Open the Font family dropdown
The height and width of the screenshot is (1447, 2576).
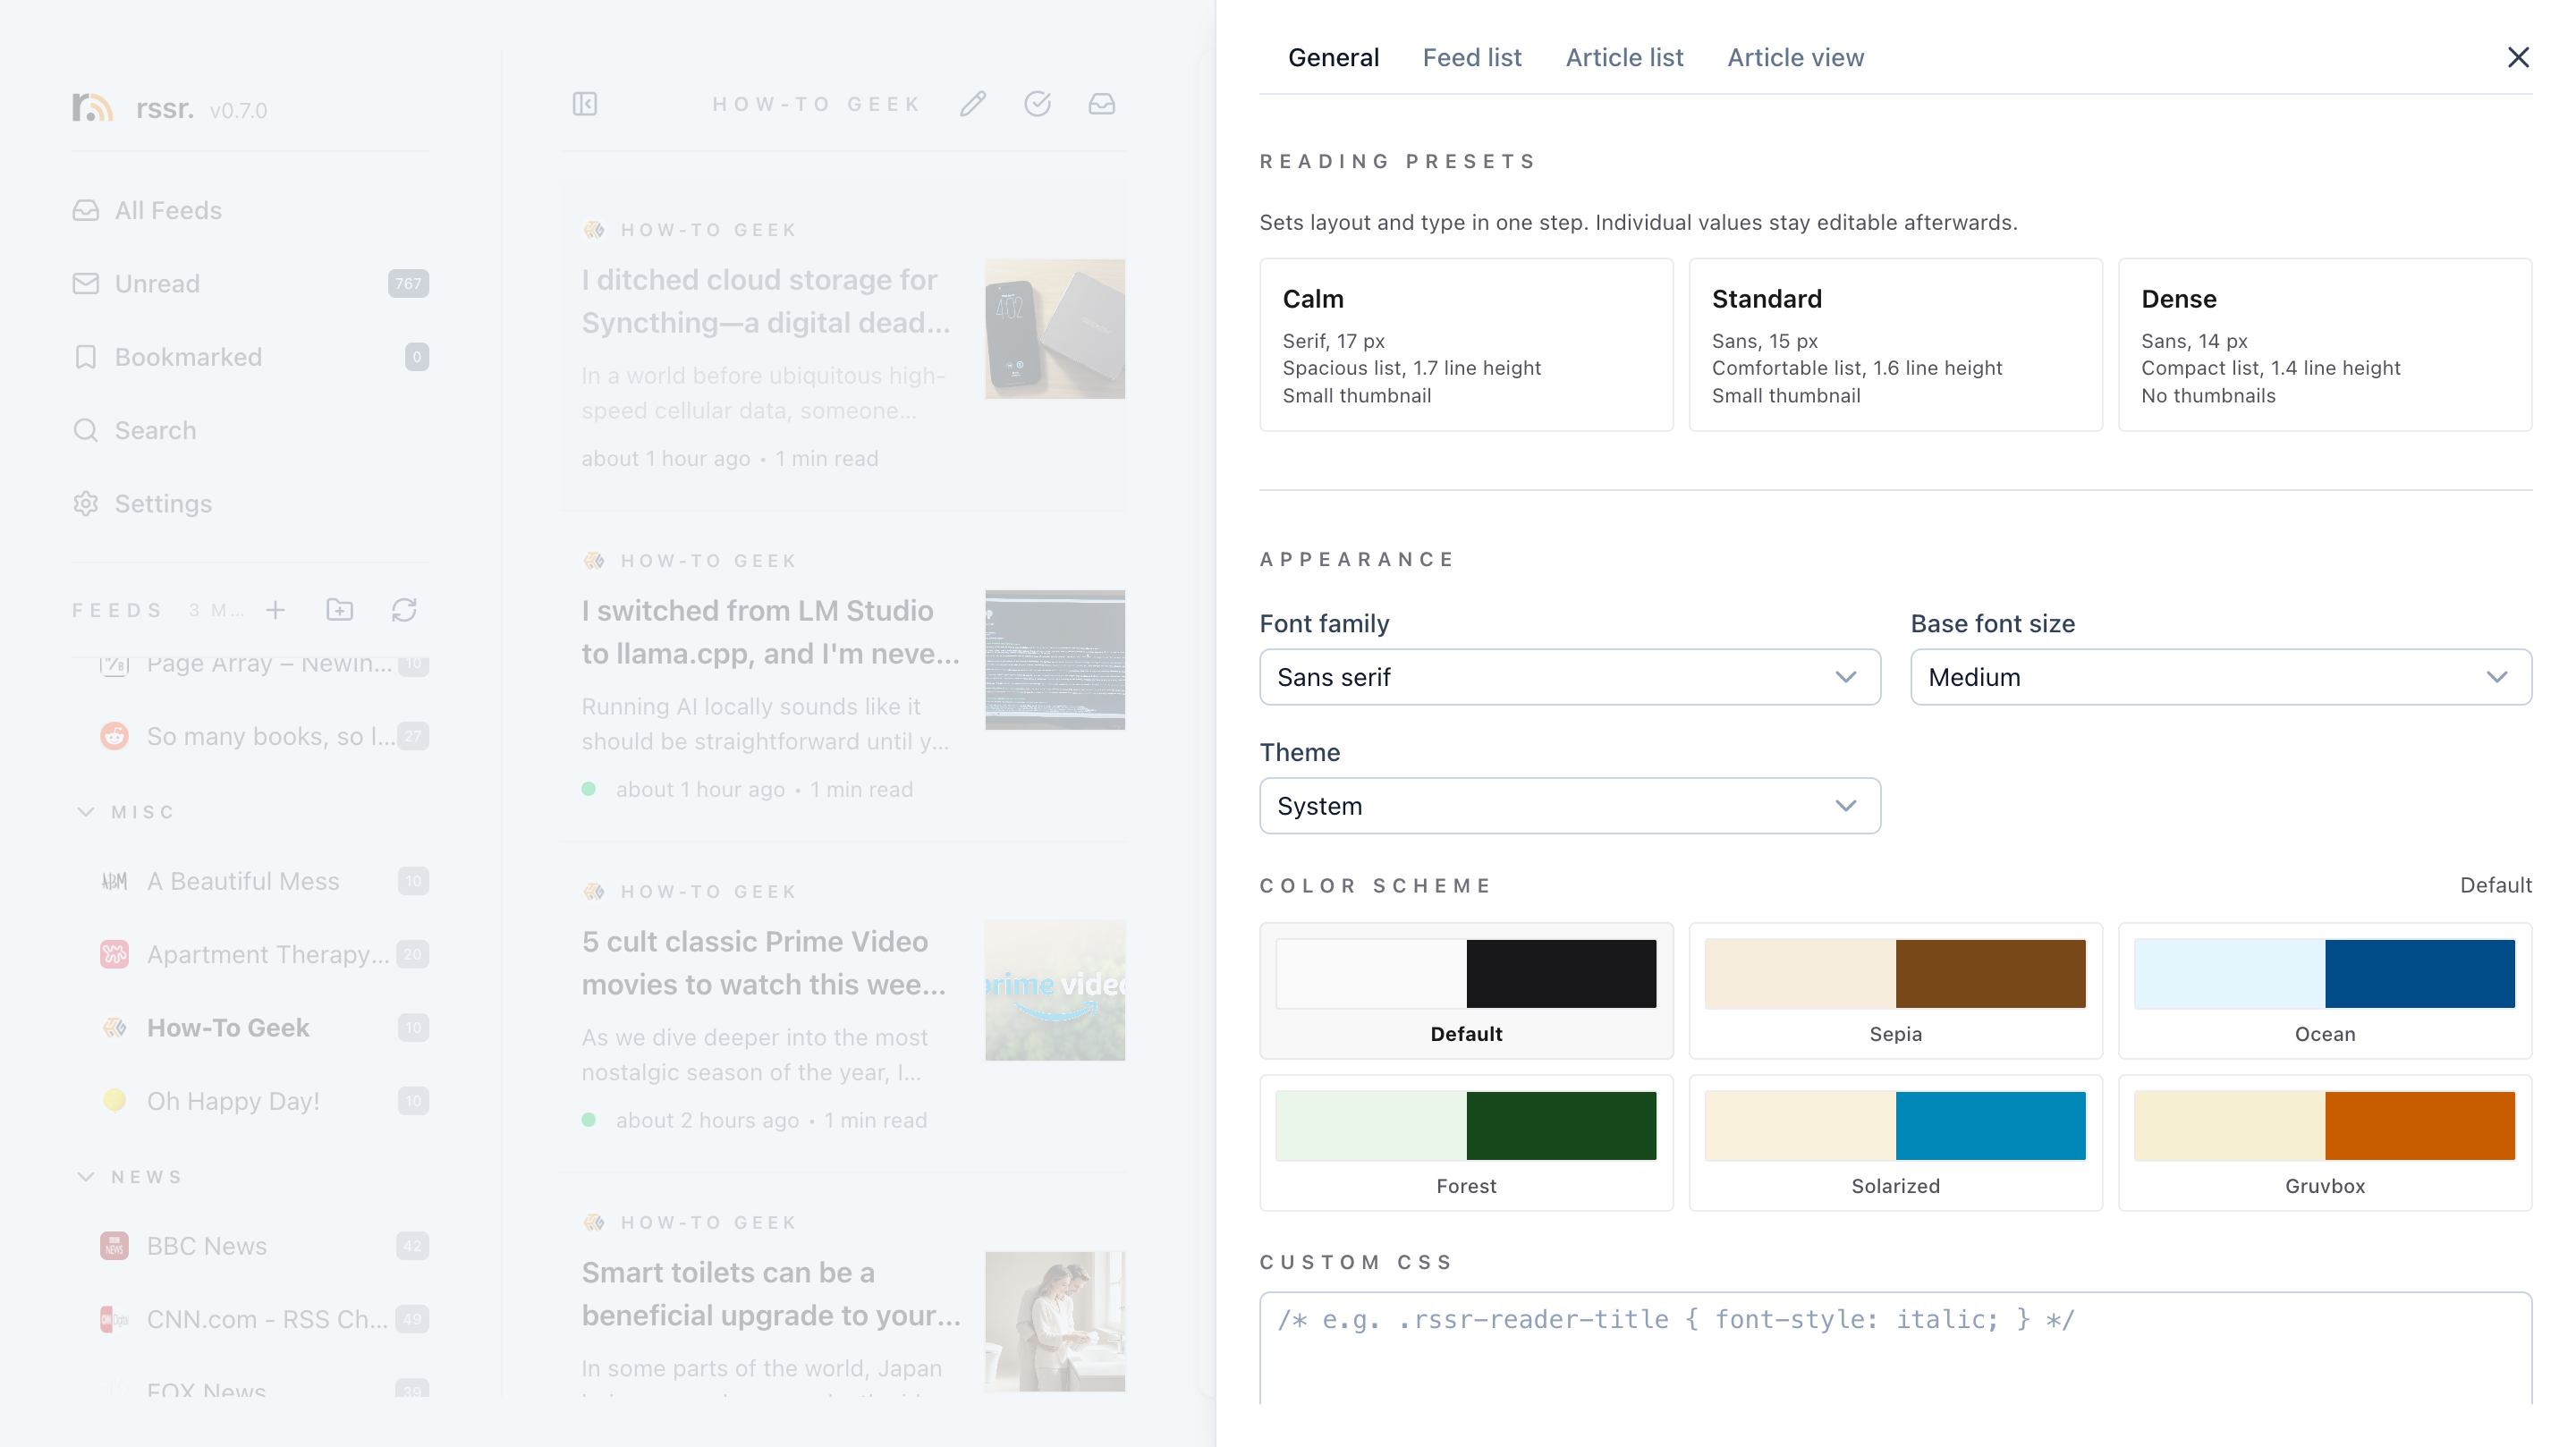click(1569, 677)
